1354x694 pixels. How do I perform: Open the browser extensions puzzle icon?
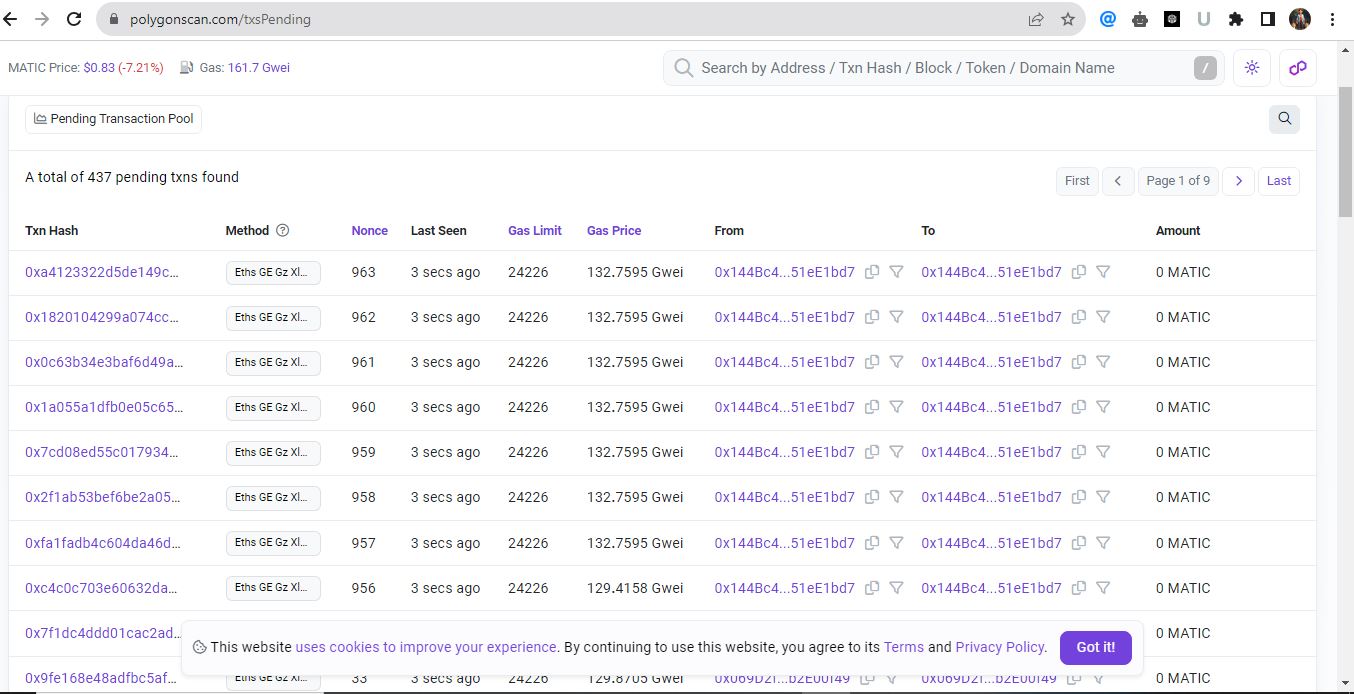pyautogui.click(x=1236, y=19)
